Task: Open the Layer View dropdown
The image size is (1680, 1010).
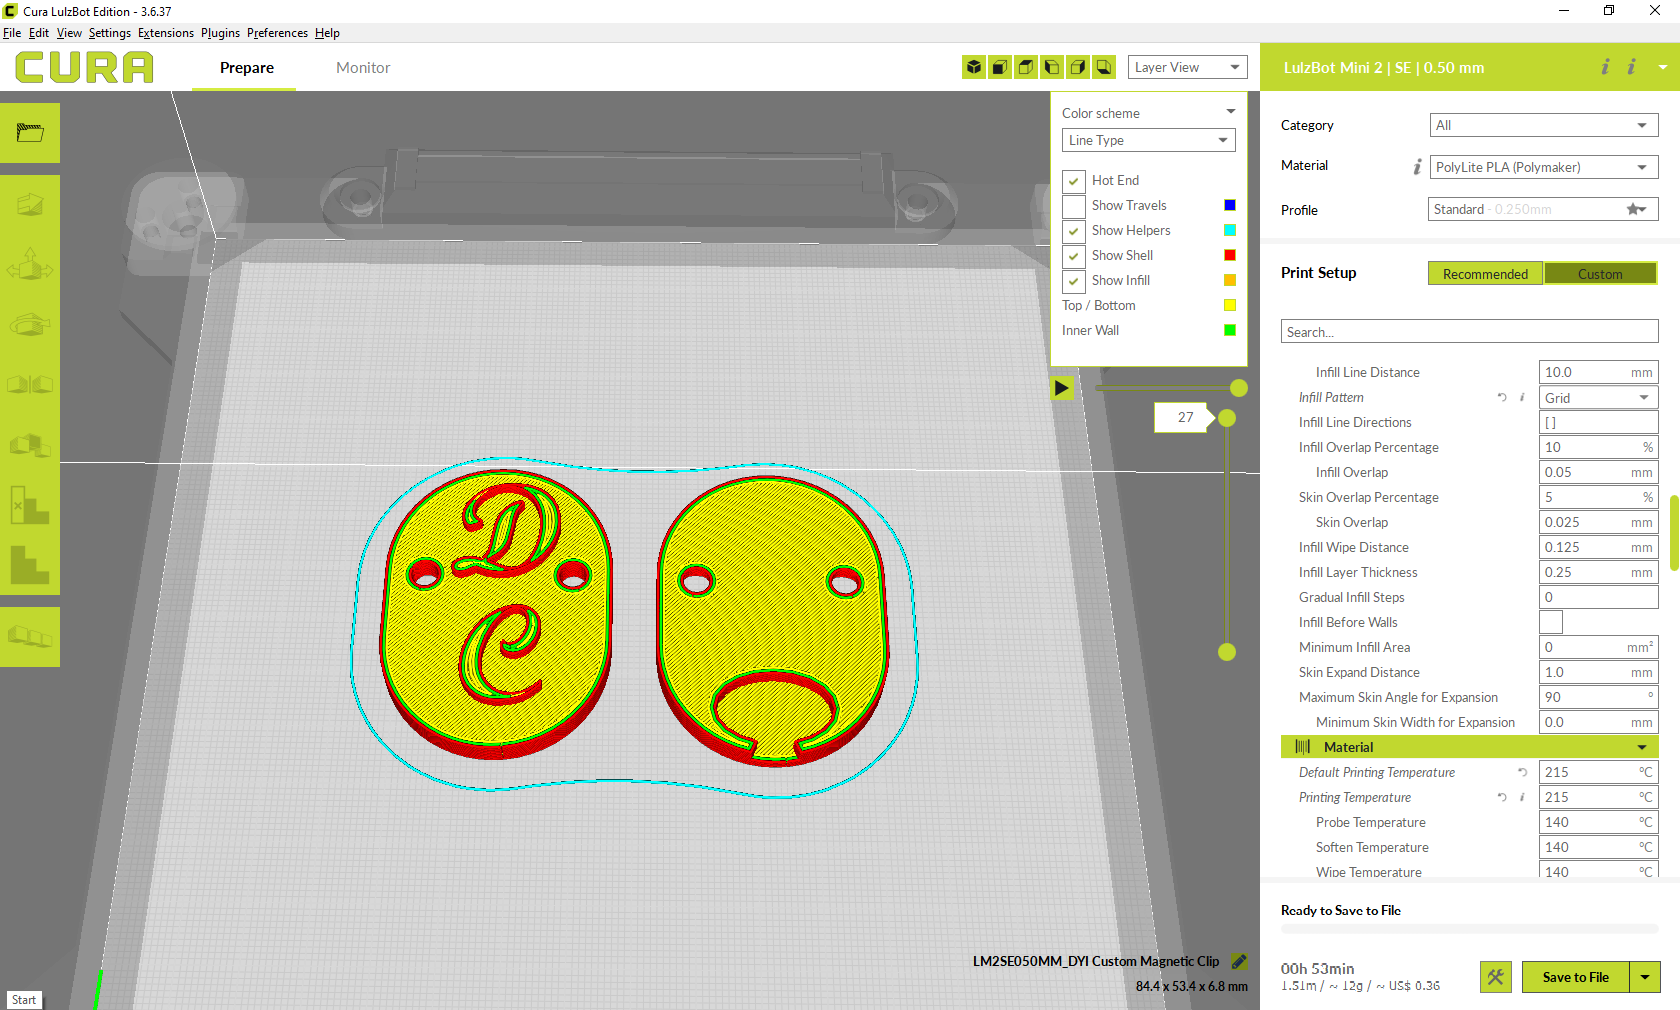Action: (1187, 67)
